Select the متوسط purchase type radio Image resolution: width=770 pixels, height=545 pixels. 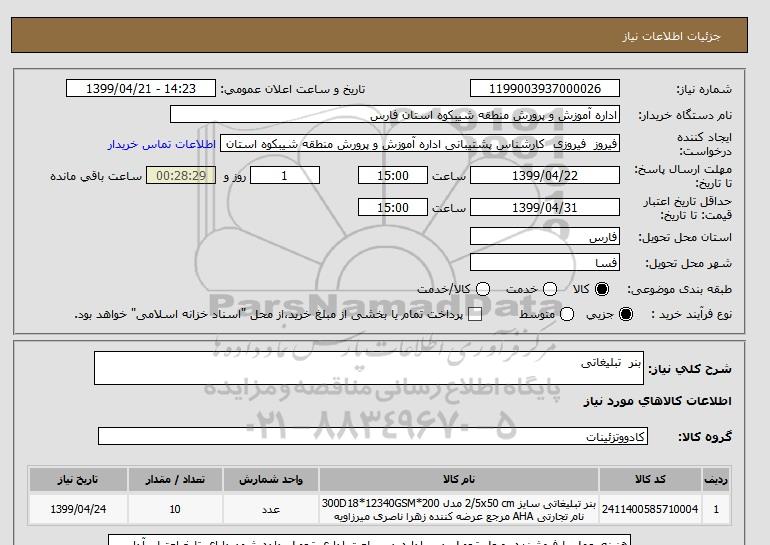tap(567, 314)
